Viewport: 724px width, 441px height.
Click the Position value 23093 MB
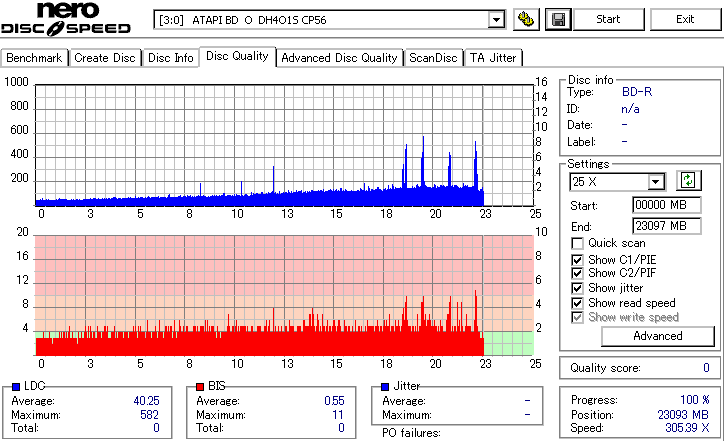point(683,415)
